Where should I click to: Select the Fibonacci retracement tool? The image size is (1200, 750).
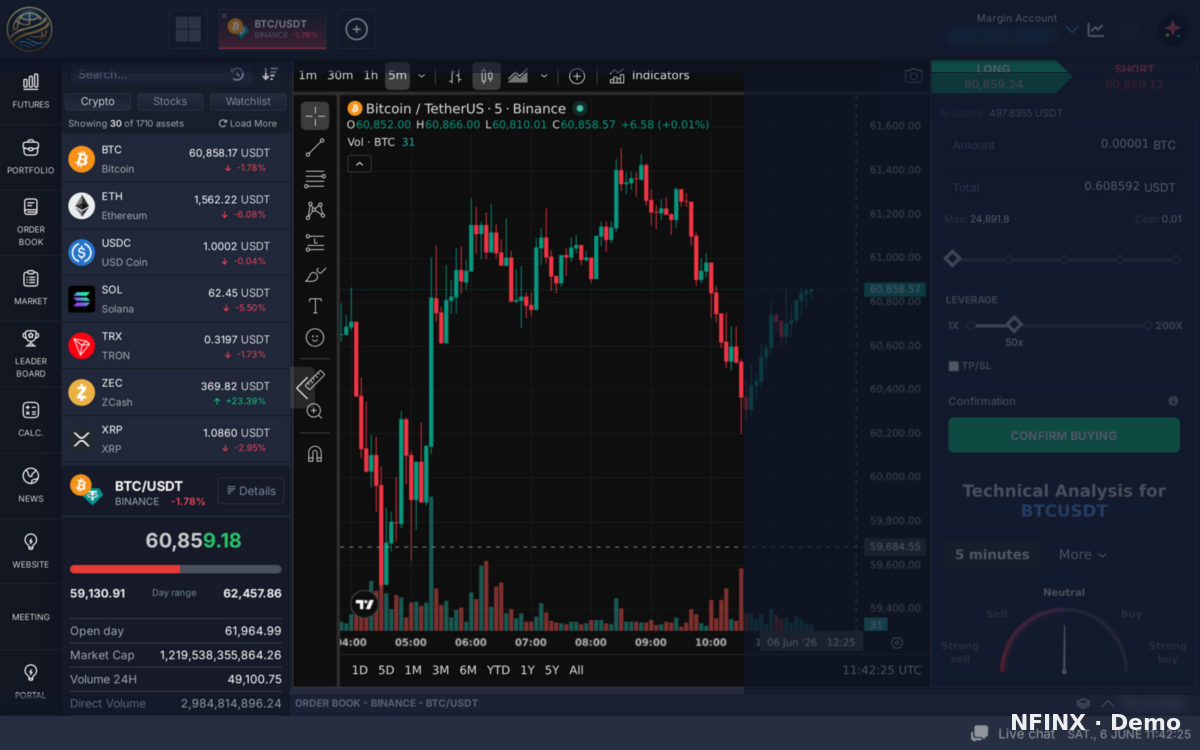(315, 179)
